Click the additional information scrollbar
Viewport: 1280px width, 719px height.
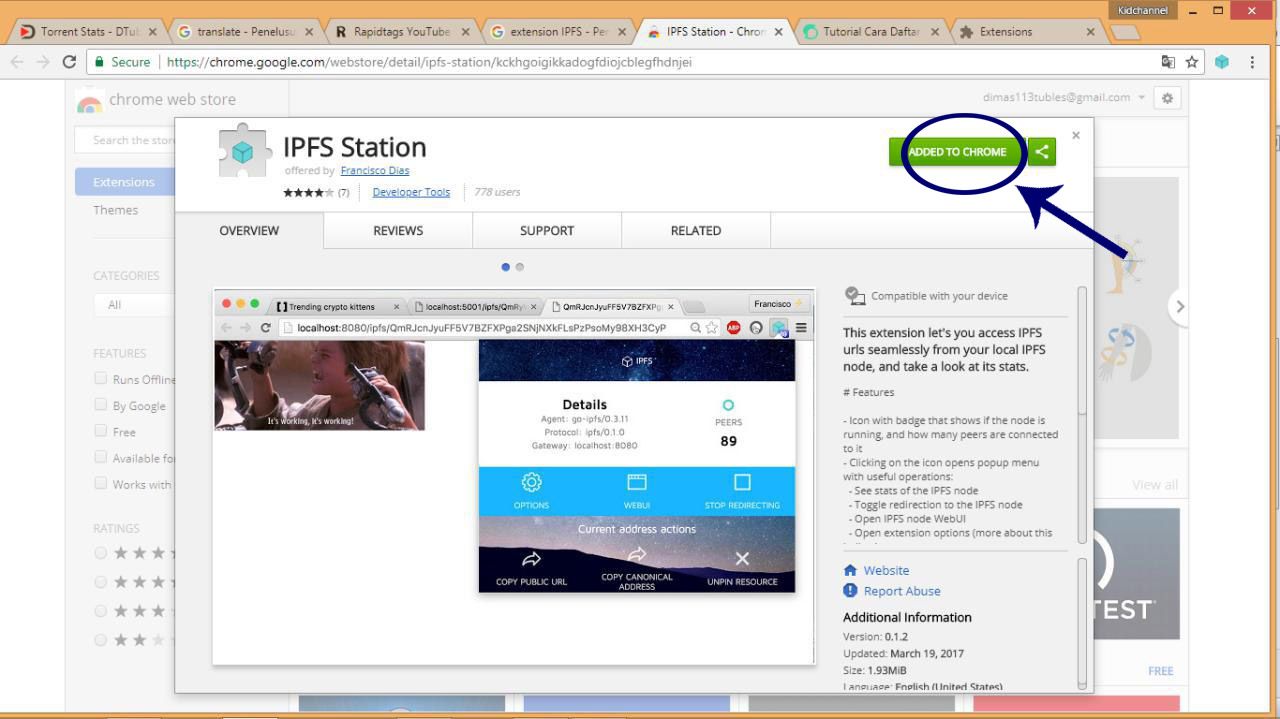1081,623
